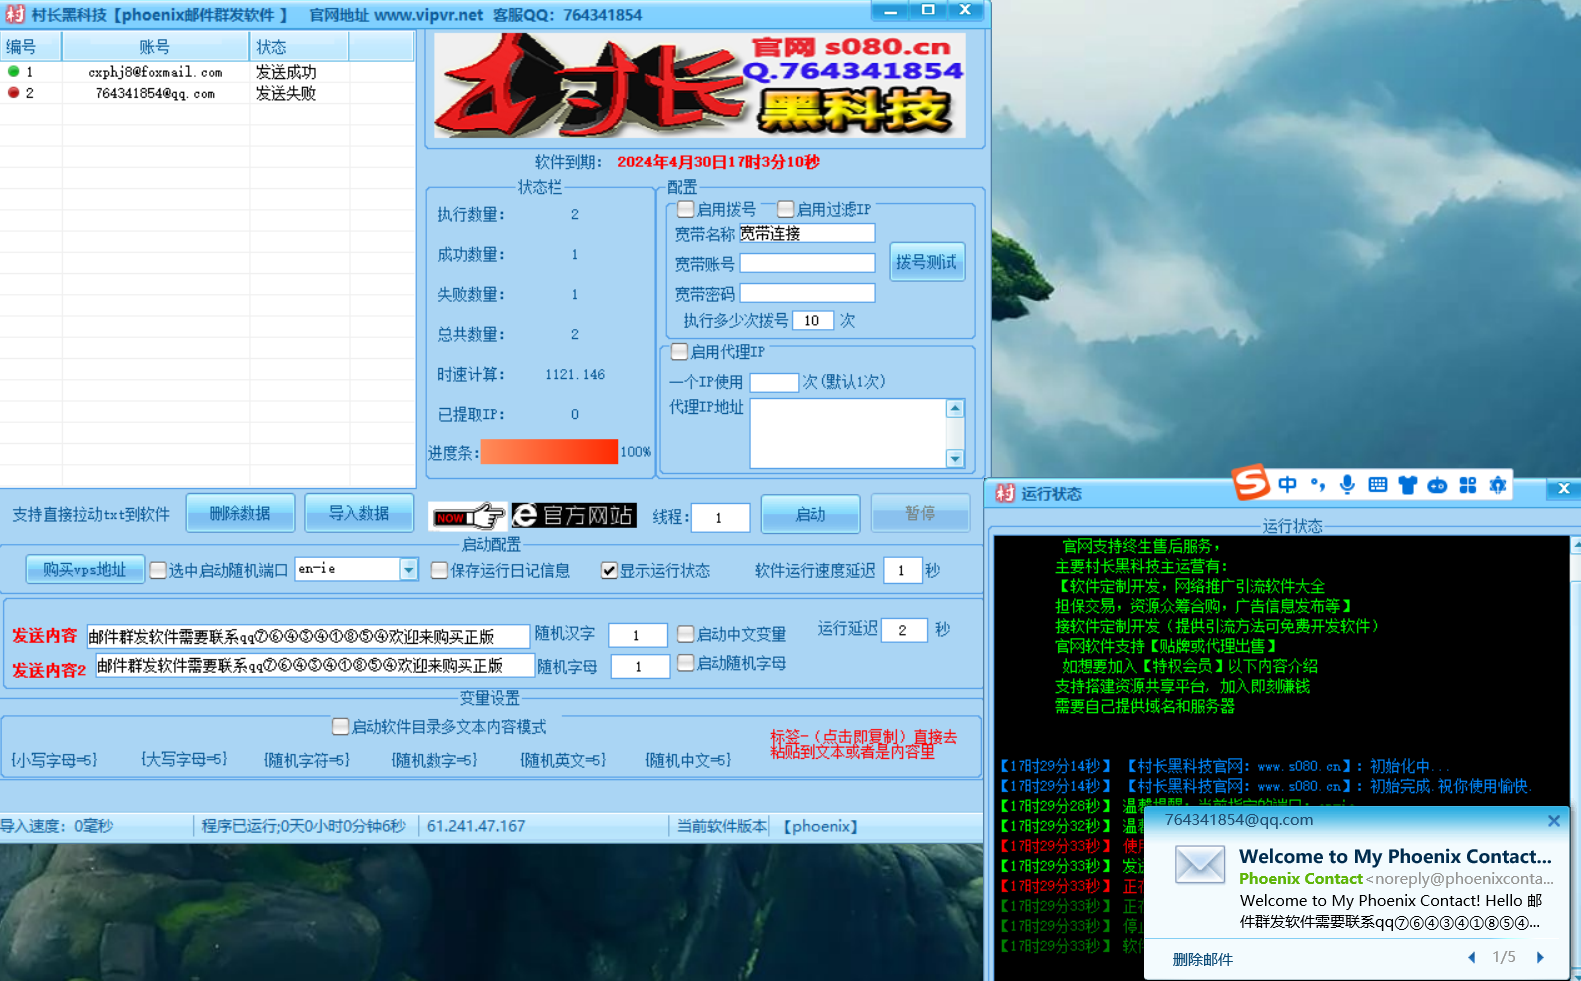The image size is (1581, 981).
Task: Click the 运行状态 window app icon
Action: coord(1005,493)
